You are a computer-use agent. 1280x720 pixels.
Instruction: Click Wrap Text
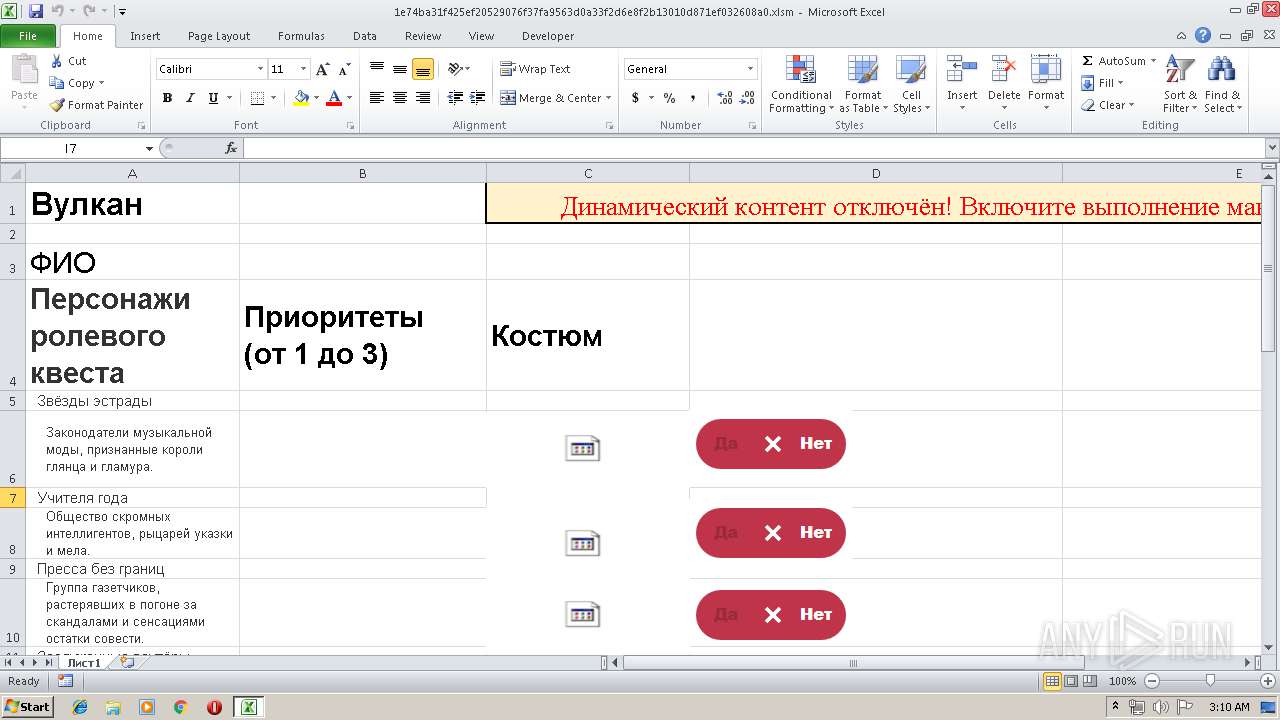point(535,69)
